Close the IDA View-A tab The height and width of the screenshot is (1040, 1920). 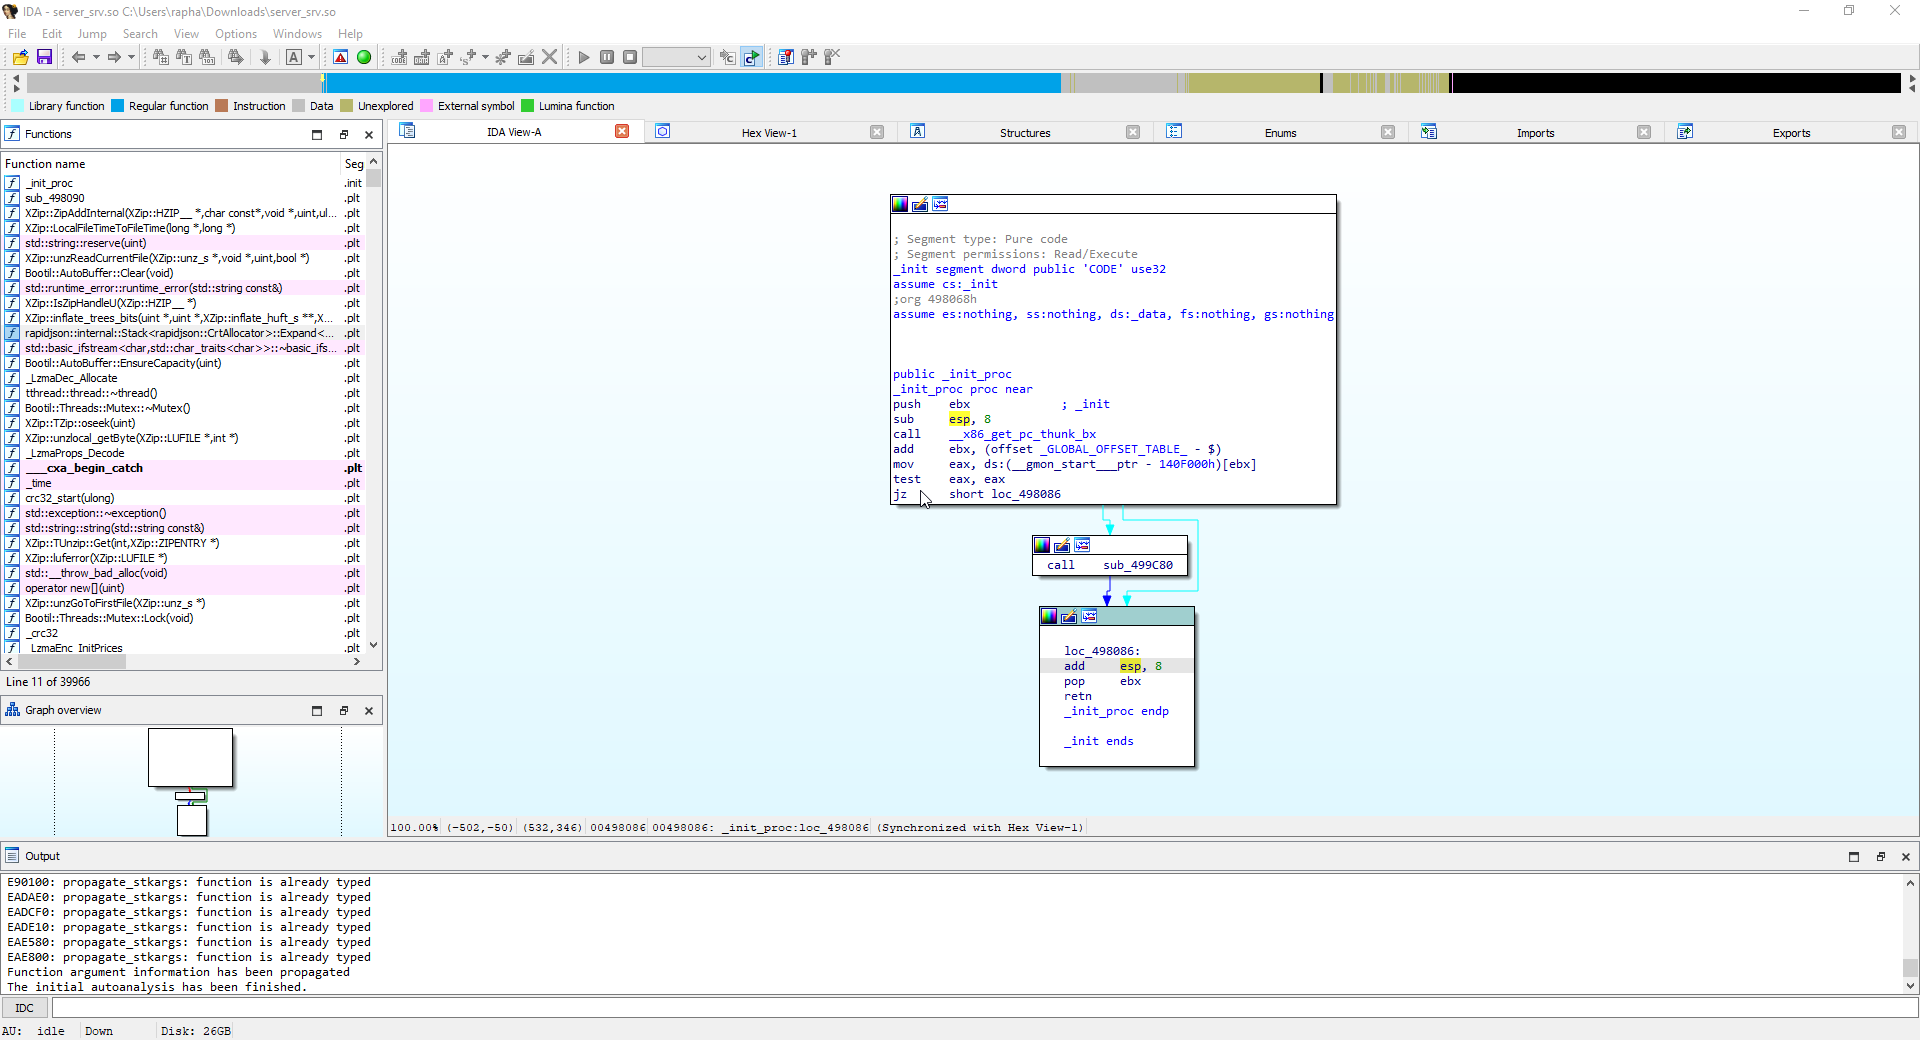point(622,131)
